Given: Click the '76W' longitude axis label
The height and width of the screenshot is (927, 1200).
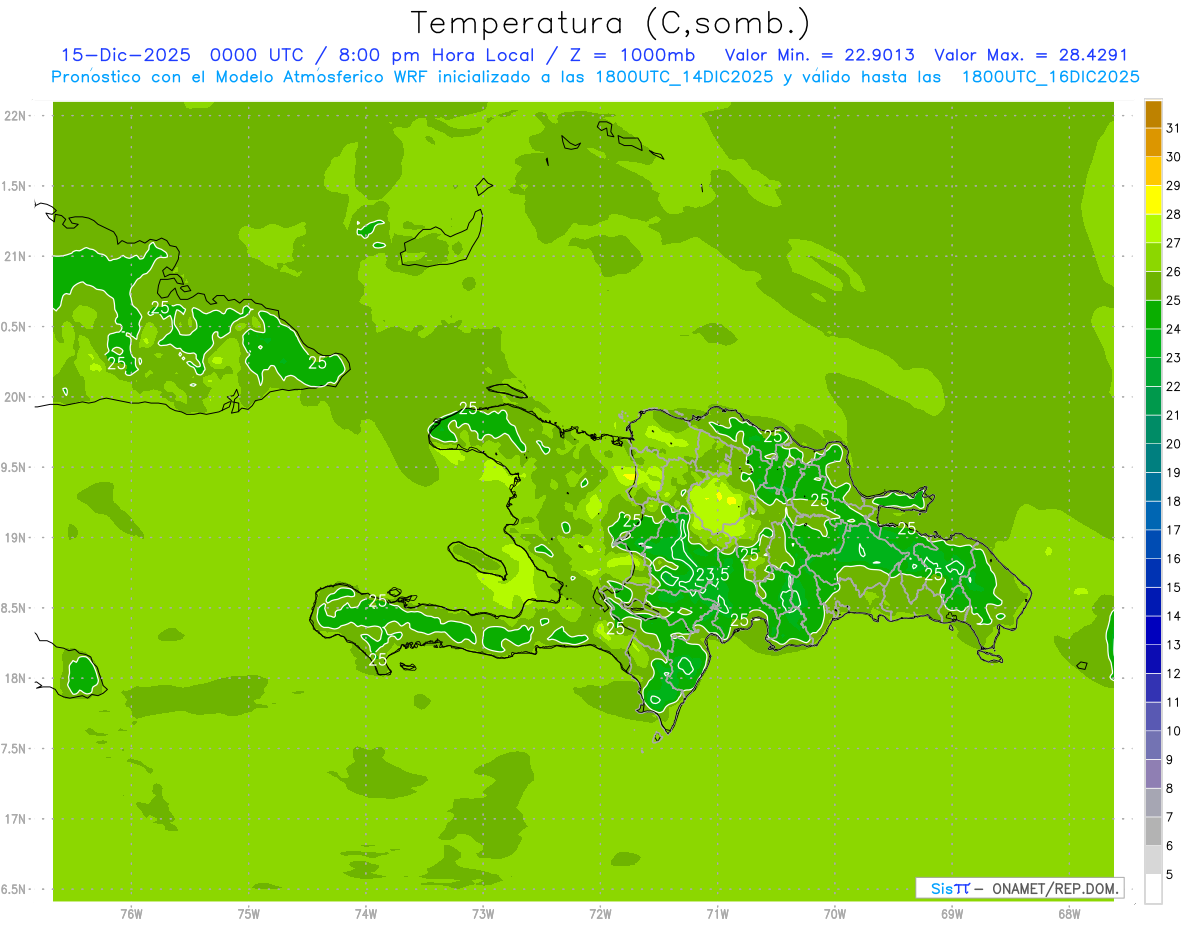Looking at the screenshot, I should point(131,913).
